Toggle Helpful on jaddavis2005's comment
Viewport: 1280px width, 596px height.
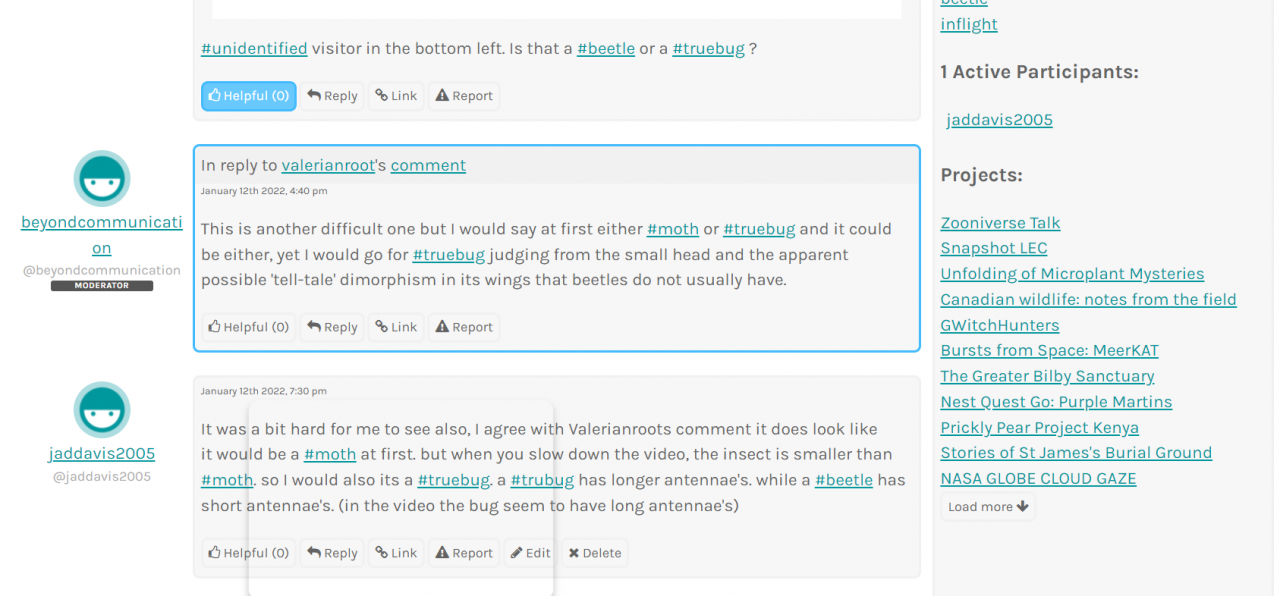pyautogui.click(x=249, y=553)
